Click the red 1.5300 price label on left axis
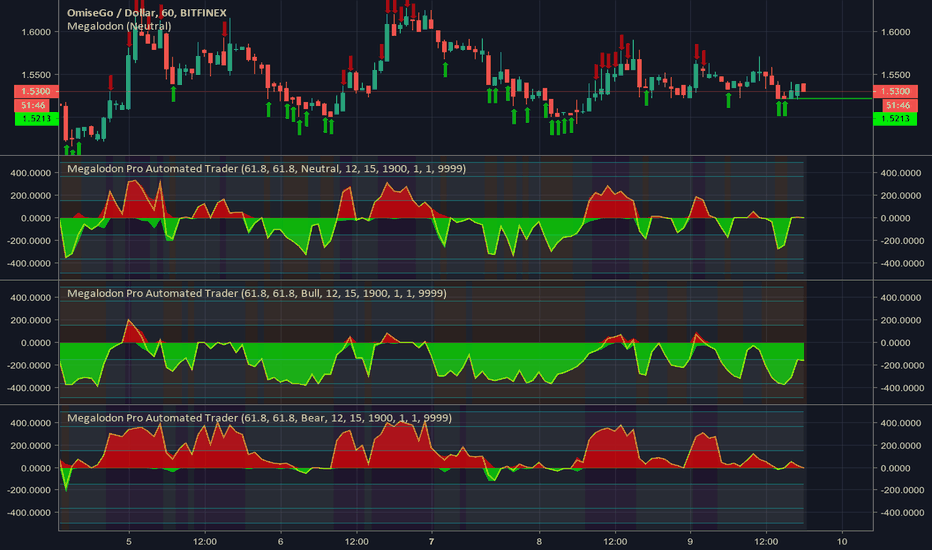 click(36, 92)
